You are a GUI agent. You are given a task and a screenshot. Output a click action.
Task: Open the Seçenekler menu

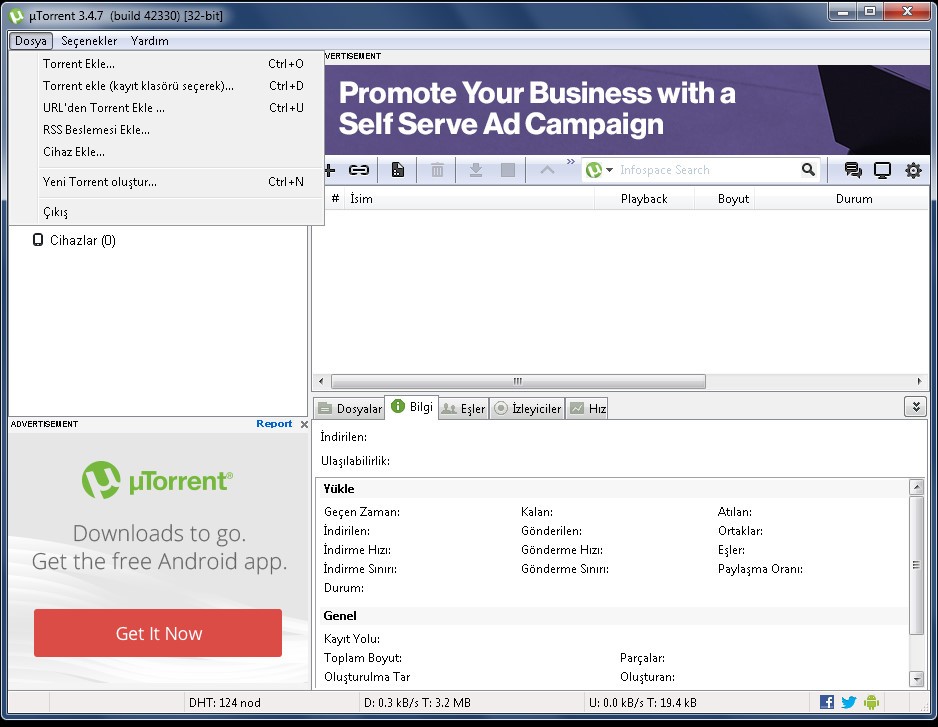click(x=89, y=41)
